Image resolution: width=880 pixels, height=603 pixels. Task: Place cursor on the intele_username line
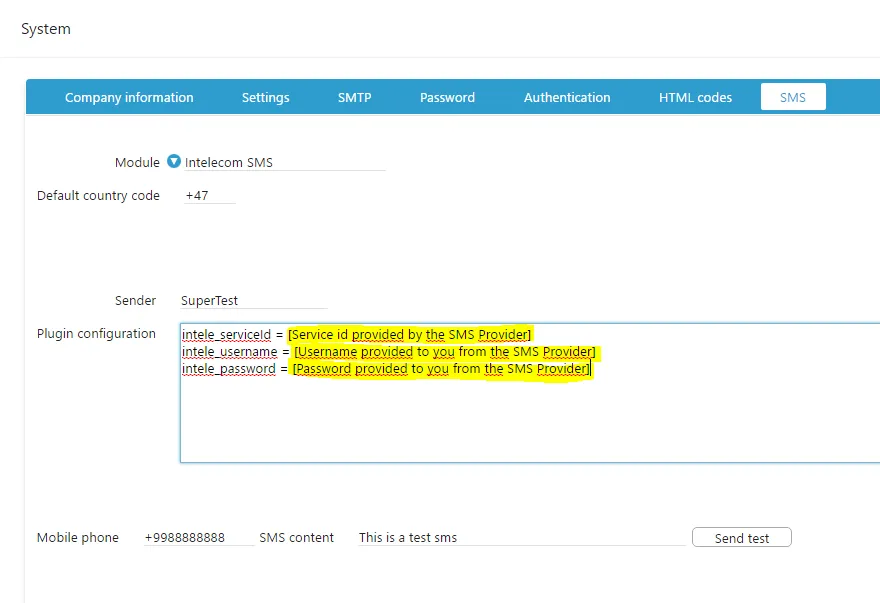(x=388, y=352)
